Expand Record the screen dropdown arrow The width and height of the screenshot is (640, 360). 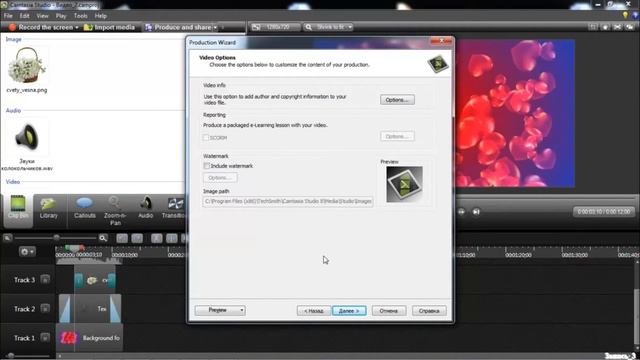77,27
